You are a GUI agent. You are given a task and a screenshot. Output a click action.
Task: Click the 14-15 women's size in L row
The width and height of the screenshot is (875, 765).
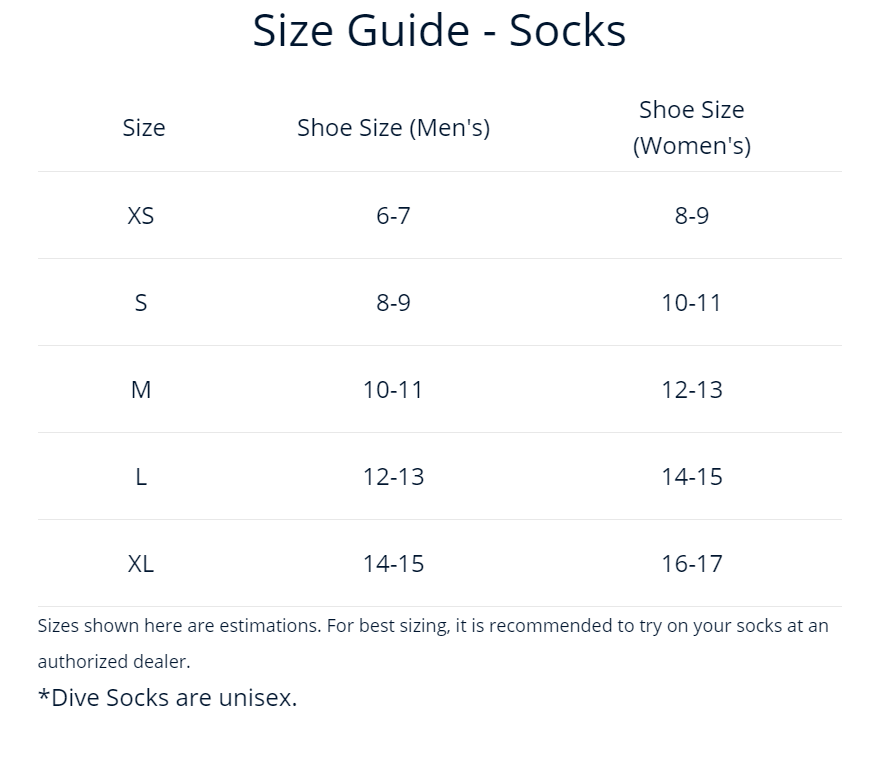click(x=691, y=477)
